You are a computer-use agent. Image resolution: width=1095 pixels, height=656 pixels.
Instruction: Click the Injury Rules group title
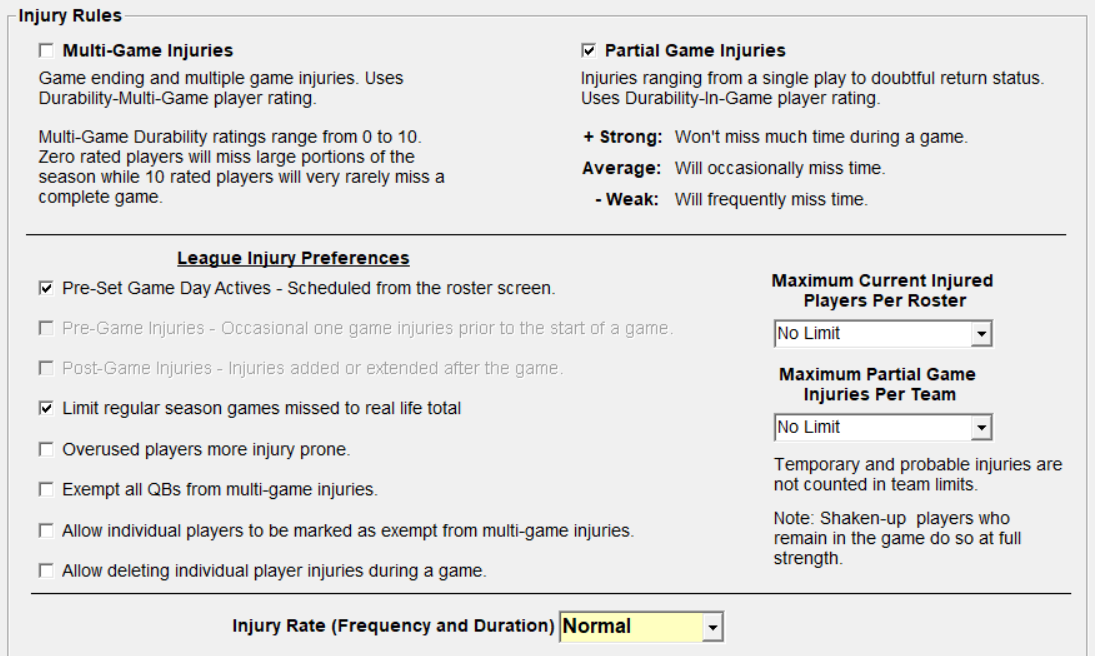click(x=70, y=16)
